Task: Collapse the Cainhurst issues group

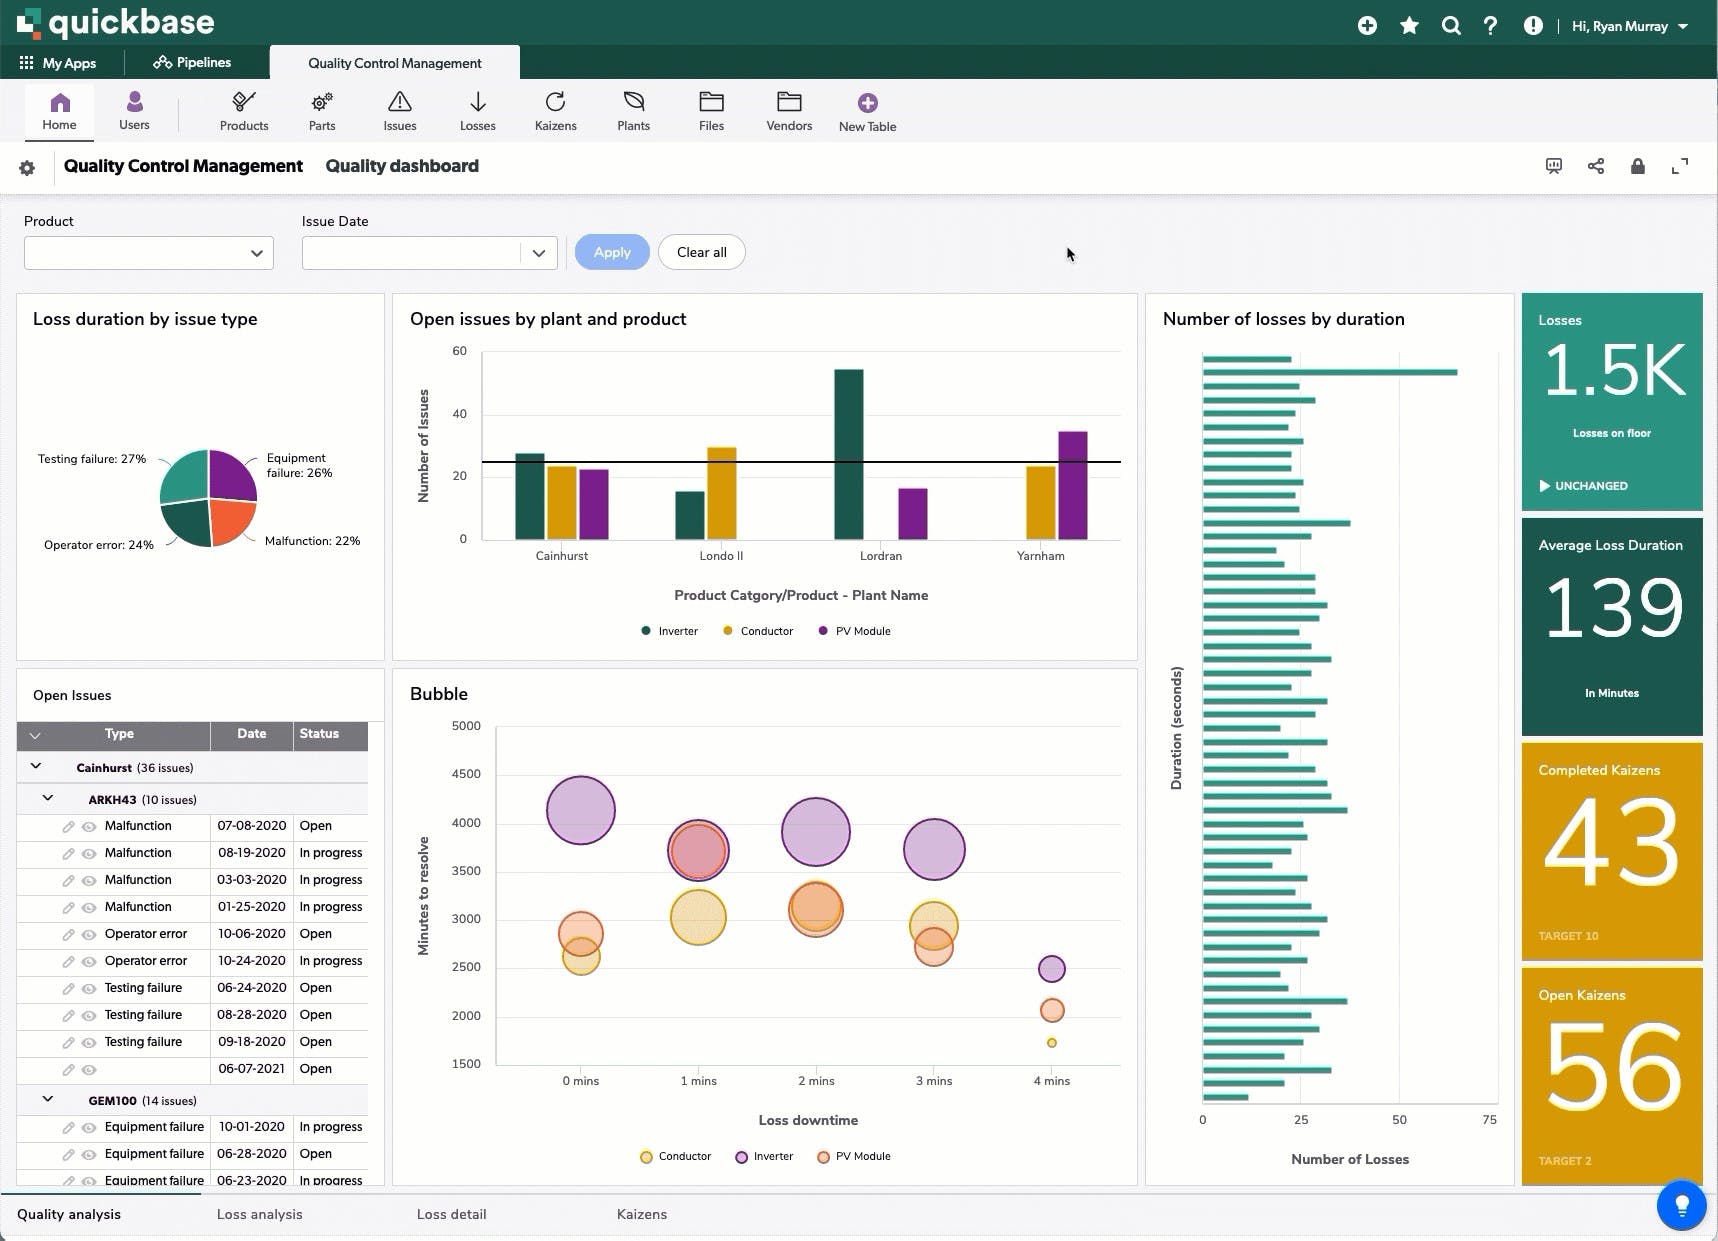Action: pyautogui.click(x=36, y=767)
